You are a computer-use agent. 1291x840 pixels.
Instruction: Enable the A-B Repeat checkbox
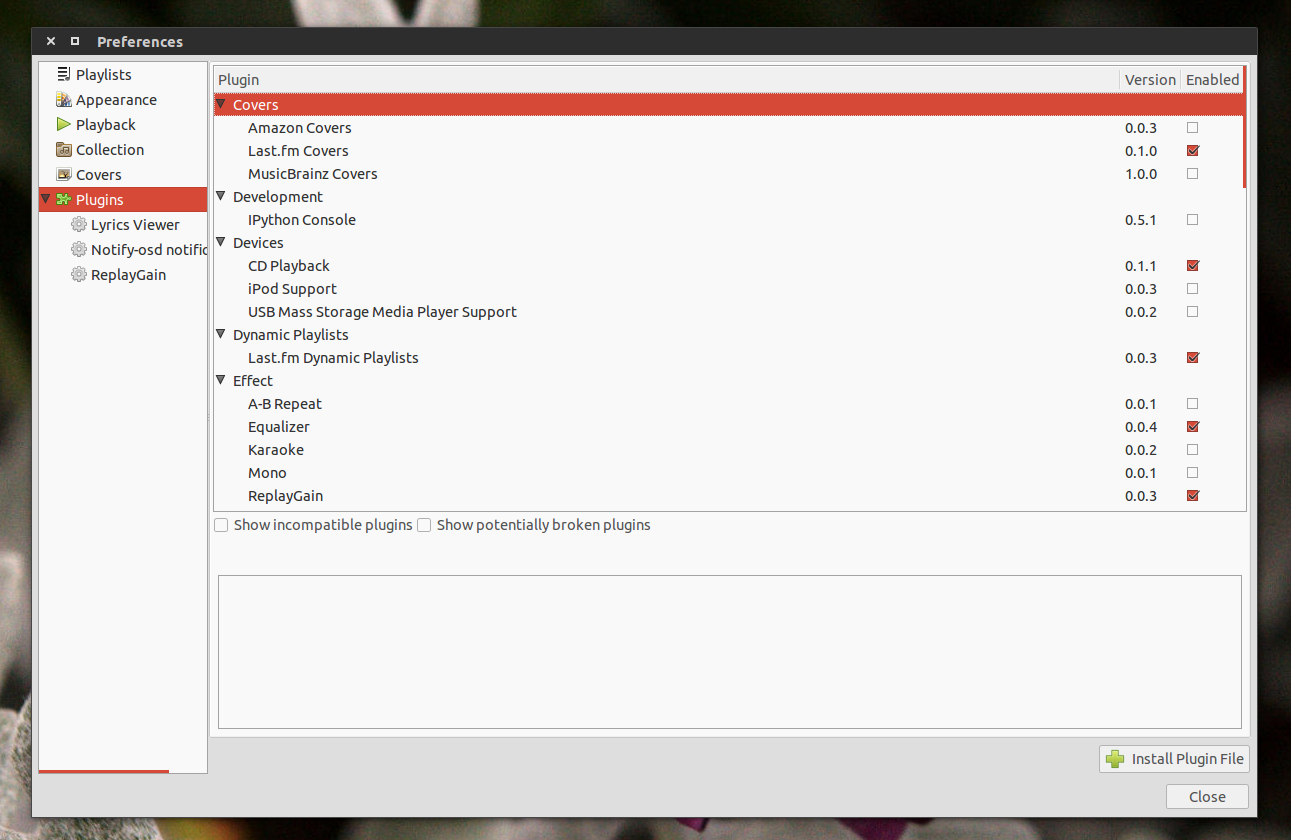1192,404
